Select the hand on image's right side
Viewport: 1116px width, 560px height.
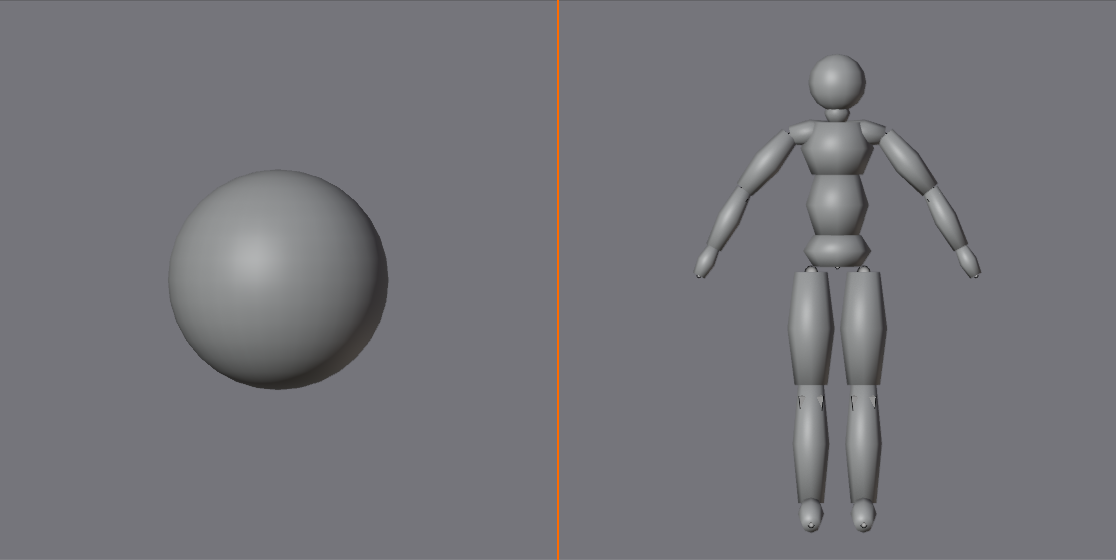click(x=968, y=262)
